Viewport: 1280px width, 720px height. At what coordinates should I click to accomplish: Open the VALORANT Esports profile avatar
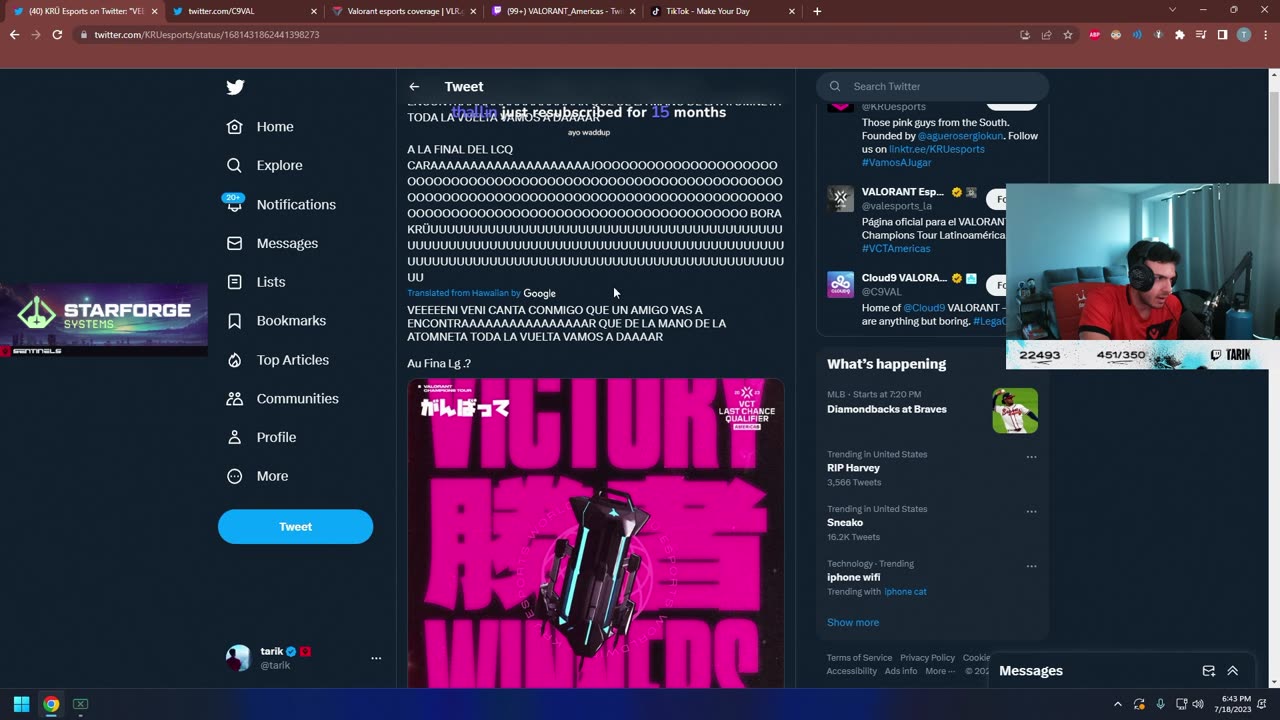840,198
